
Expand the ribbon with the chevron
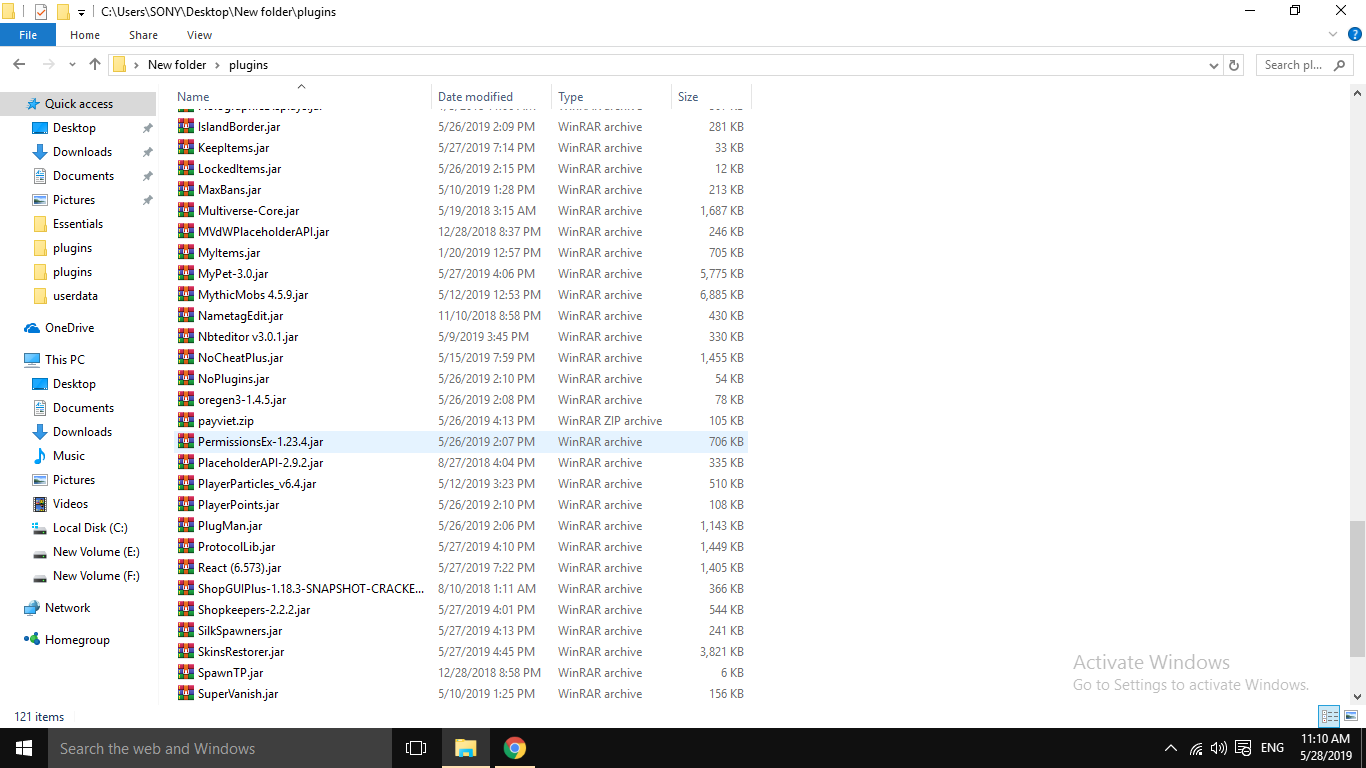(x=1333, y=34)
